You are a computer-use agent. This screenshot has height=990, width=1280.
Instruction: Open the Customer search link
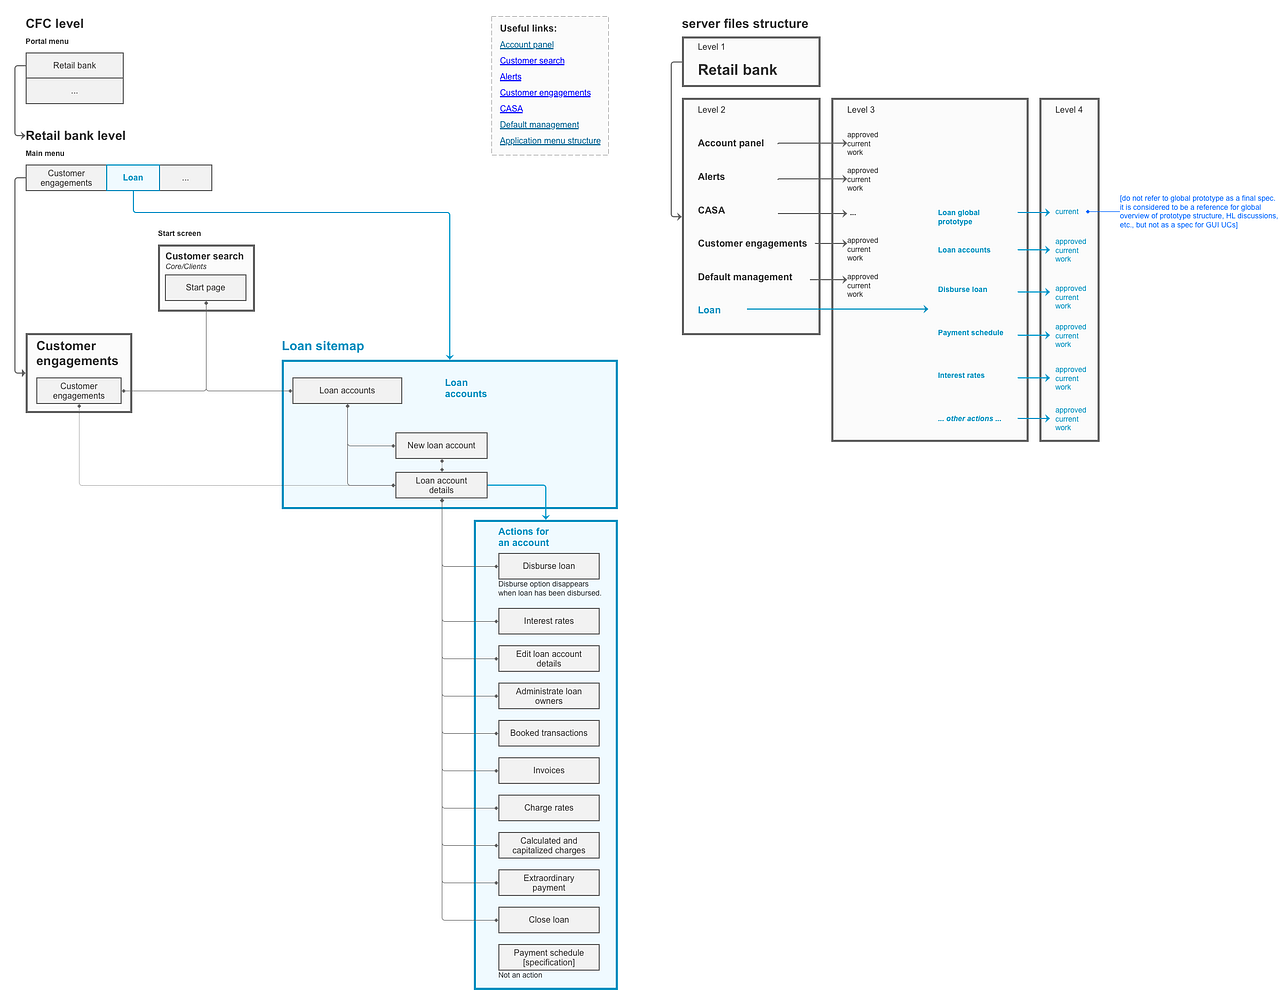(531, 60)
